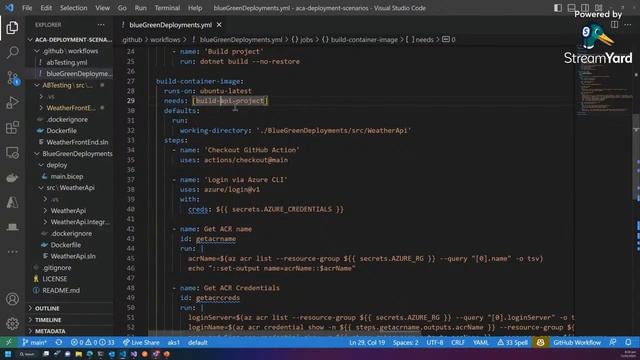Open the View menu

(102, 8)
